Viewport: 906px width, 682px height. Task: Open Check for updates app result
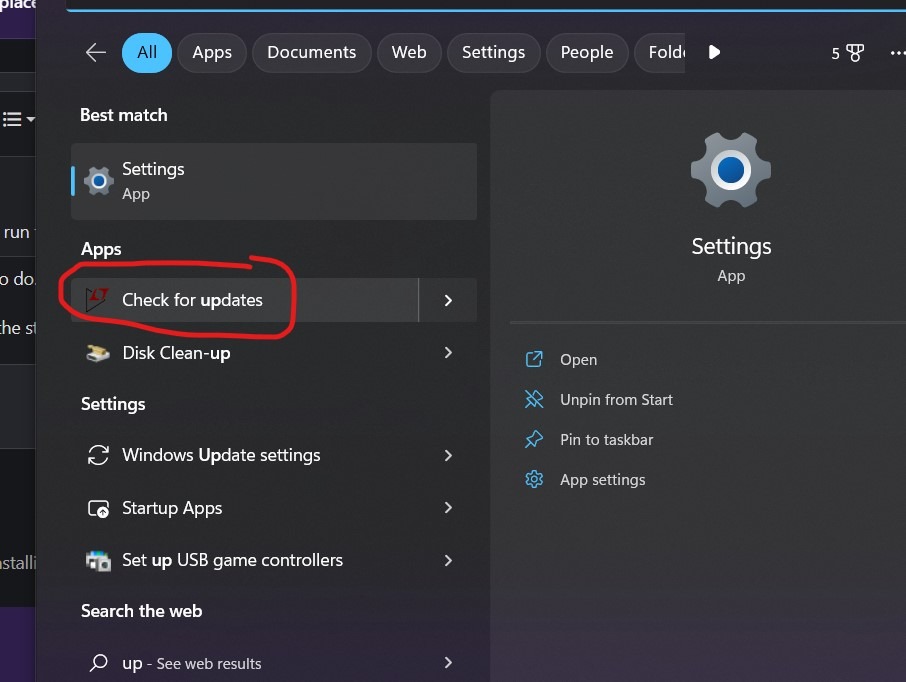(x=244, y=300)
